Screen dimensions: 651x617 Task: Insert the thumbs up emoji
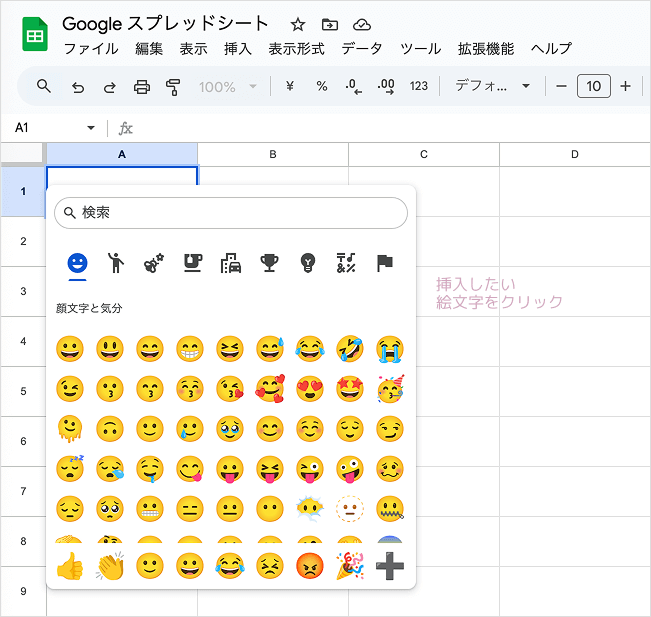[70, 566]
